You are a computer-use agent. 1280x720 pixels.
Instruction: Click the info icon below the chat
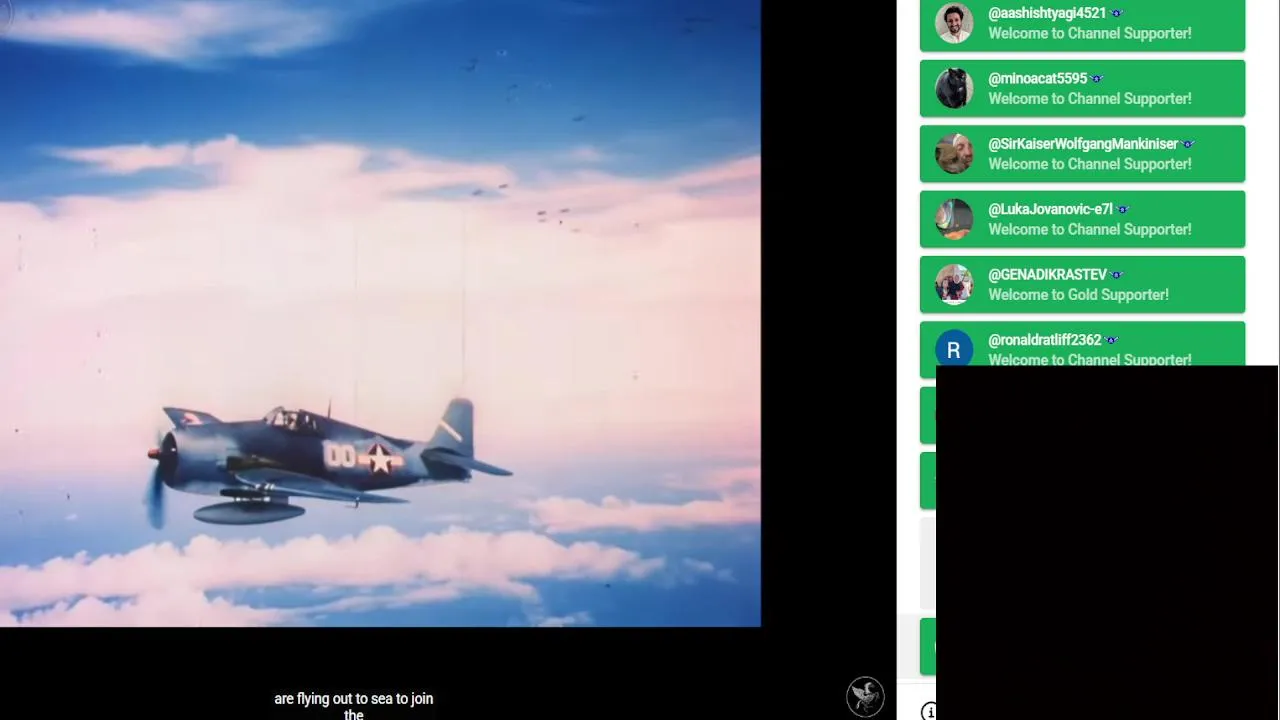pos(929,711)
